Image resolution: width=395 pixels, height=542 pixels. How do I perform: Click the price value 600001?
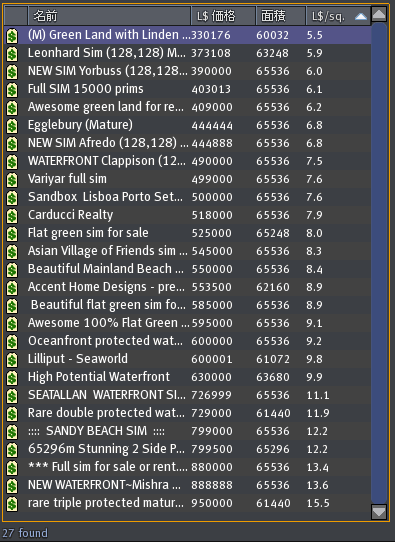(211, 359)
